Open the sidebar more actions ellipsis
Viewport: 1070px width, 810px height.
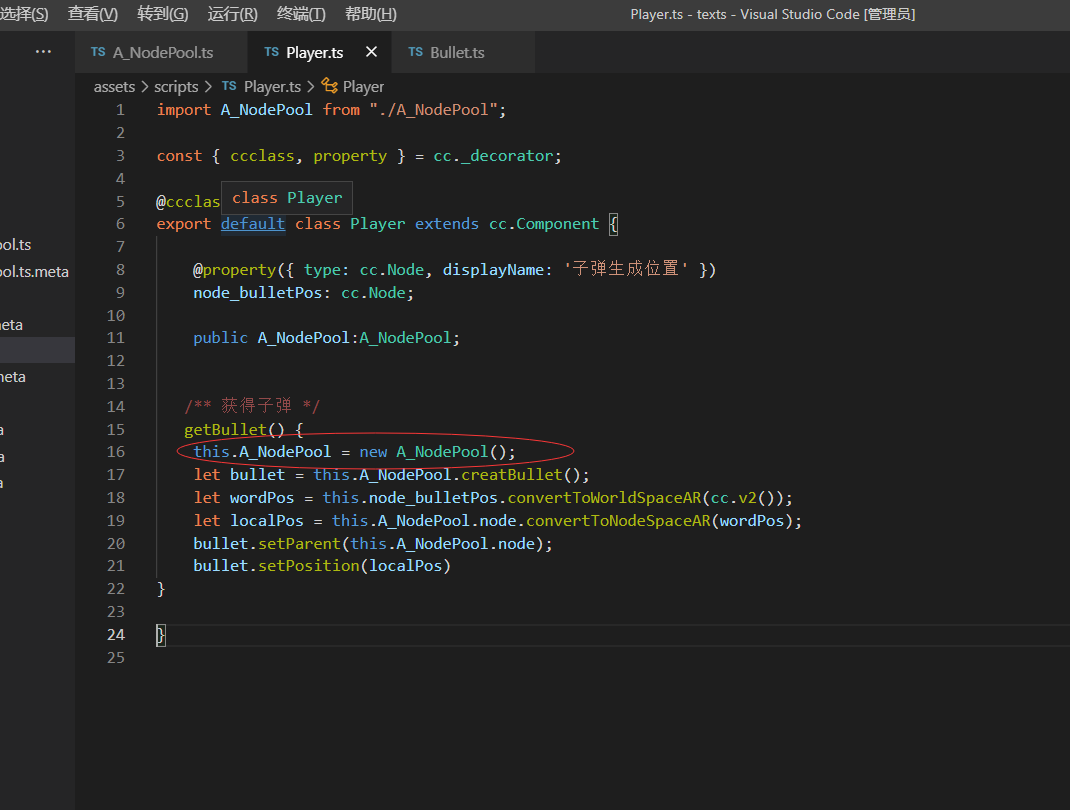pyautogui.click(x=43, y=52)
